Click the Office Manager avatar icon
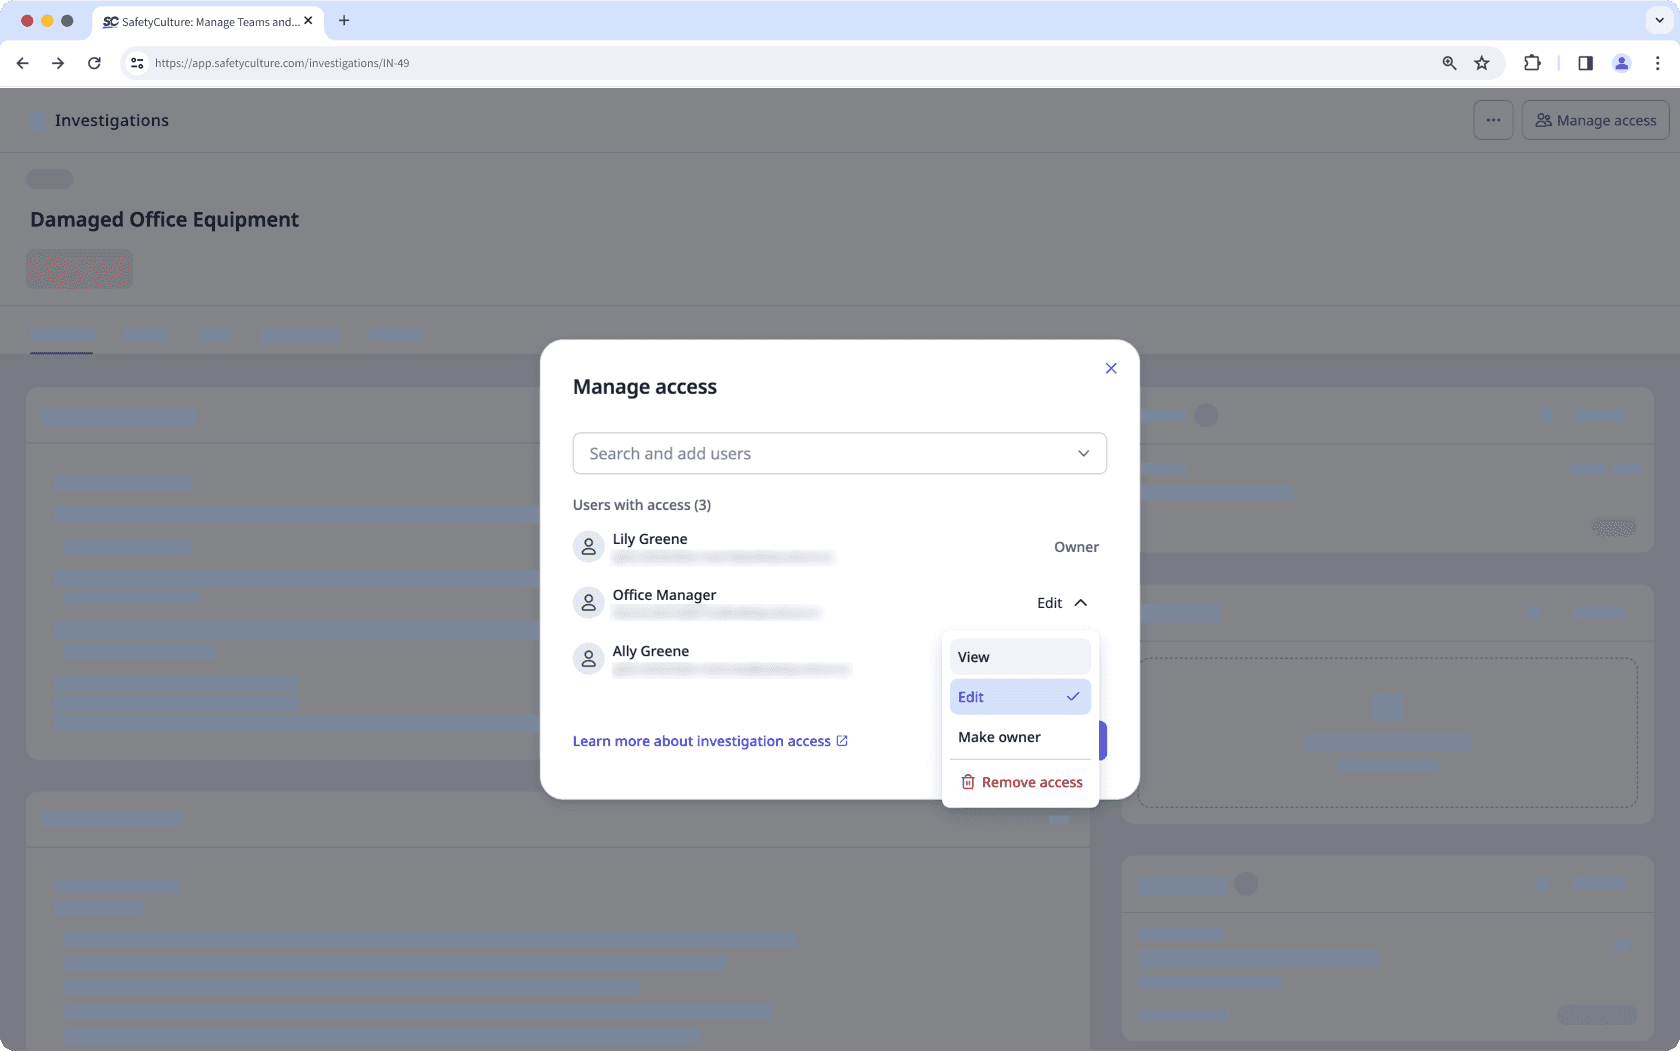This screenshot has height=1051, width=1680. pos(588,602)
